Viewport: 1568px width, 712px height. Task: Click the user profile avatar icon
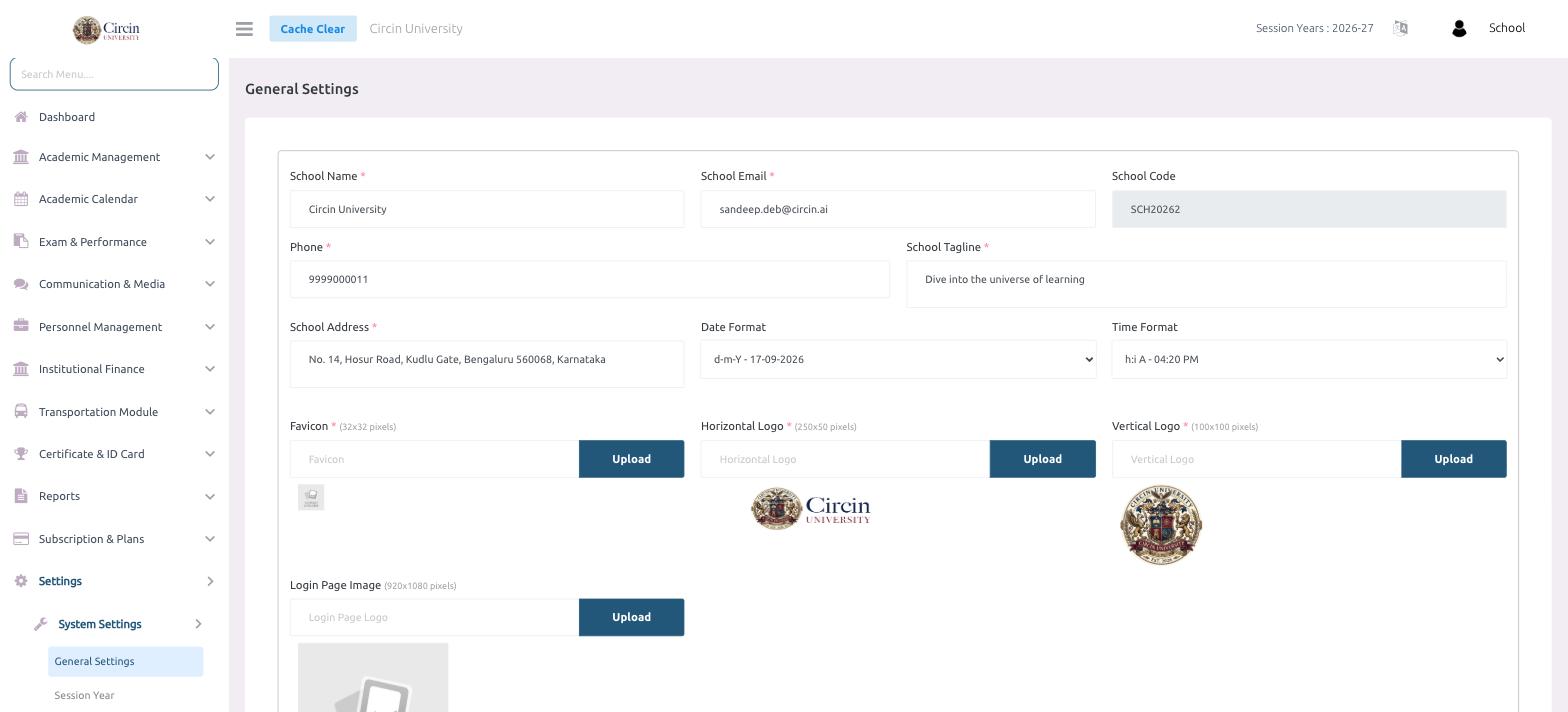click(x=1459, y=29)
